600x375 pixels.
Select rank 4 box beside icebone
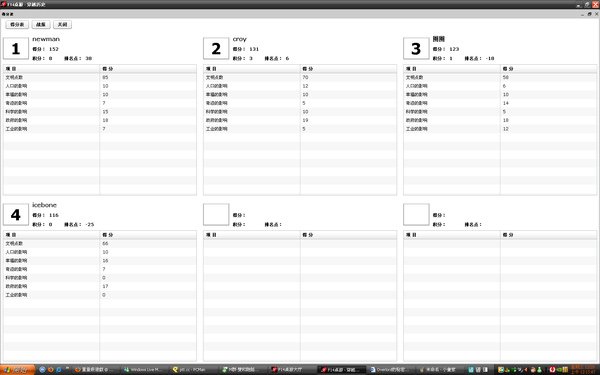16,215
